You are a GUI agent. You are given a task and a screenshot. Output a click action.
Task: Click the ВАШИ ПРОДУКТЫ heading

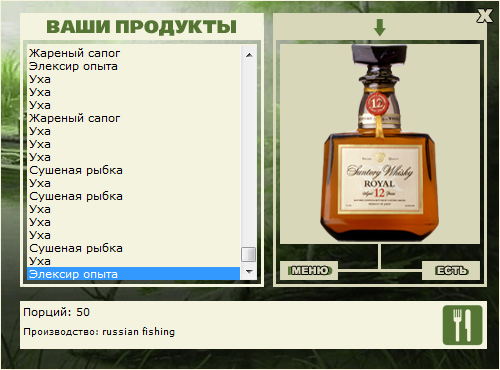142,27
